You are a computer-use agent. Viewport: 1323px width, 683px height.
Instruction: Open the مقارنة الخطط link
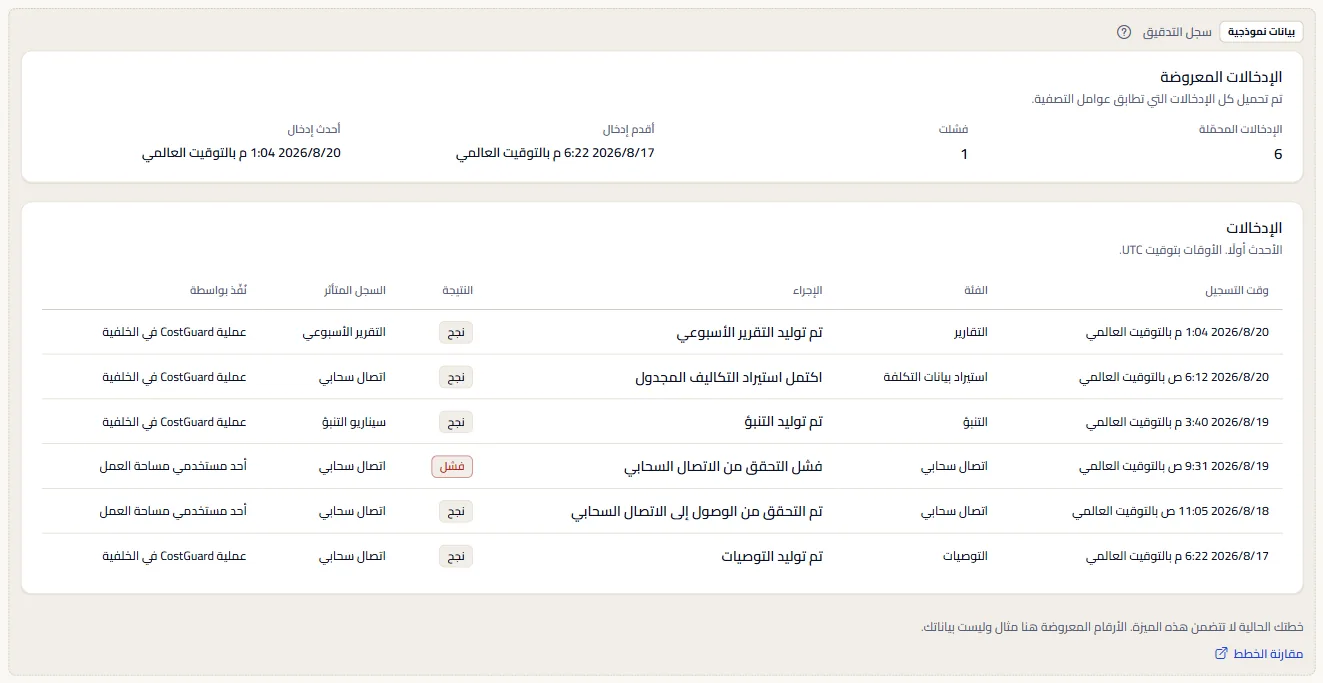pos(1259,654)
